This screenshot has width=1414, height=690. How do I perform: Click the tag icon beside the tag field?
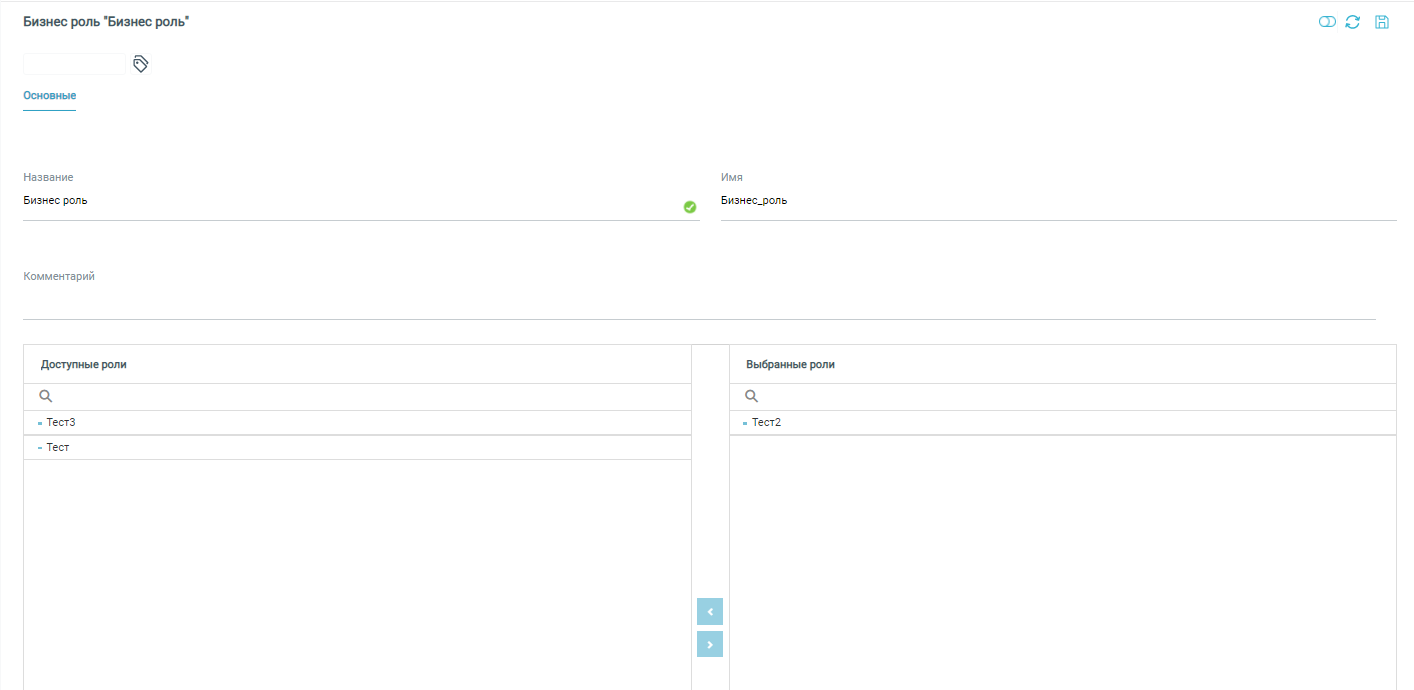141,64
